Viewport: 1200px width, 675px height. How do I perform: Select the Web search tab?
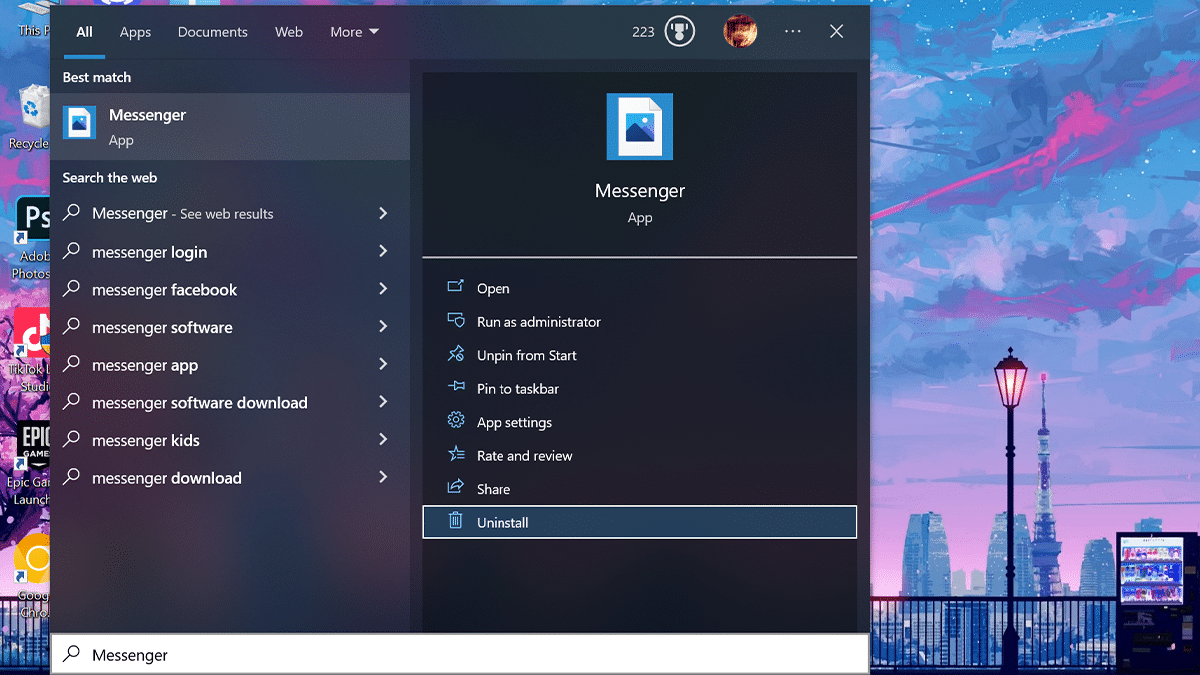click(x=289, y=32)
